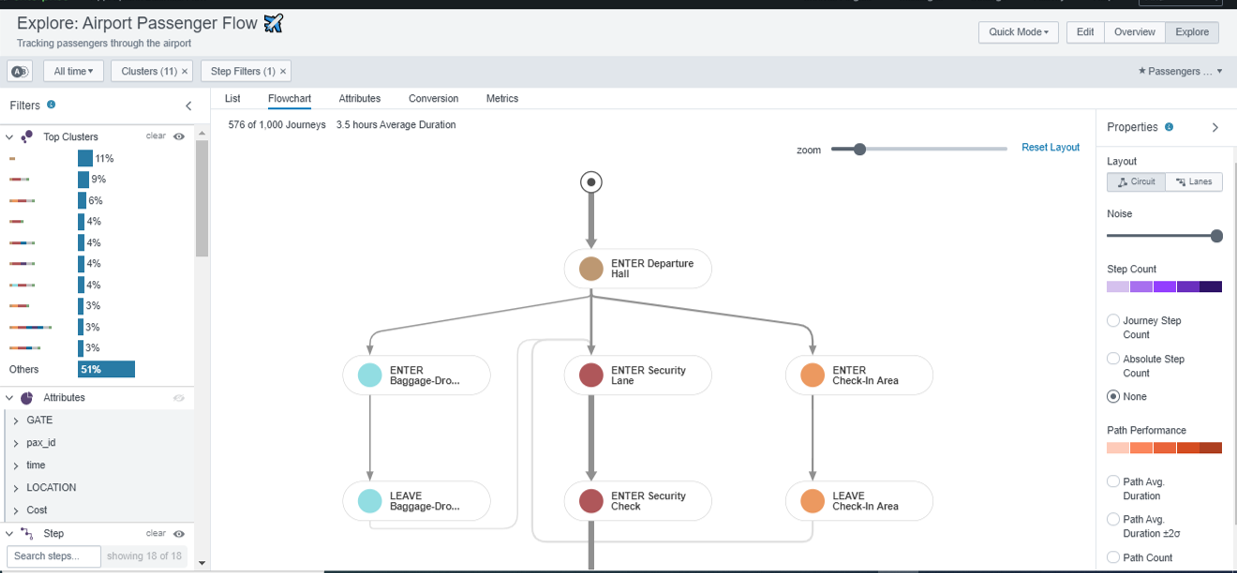Click clear link in Top Clusters
The height and width of the screenshot is (573, 1237).
[156, 136]
